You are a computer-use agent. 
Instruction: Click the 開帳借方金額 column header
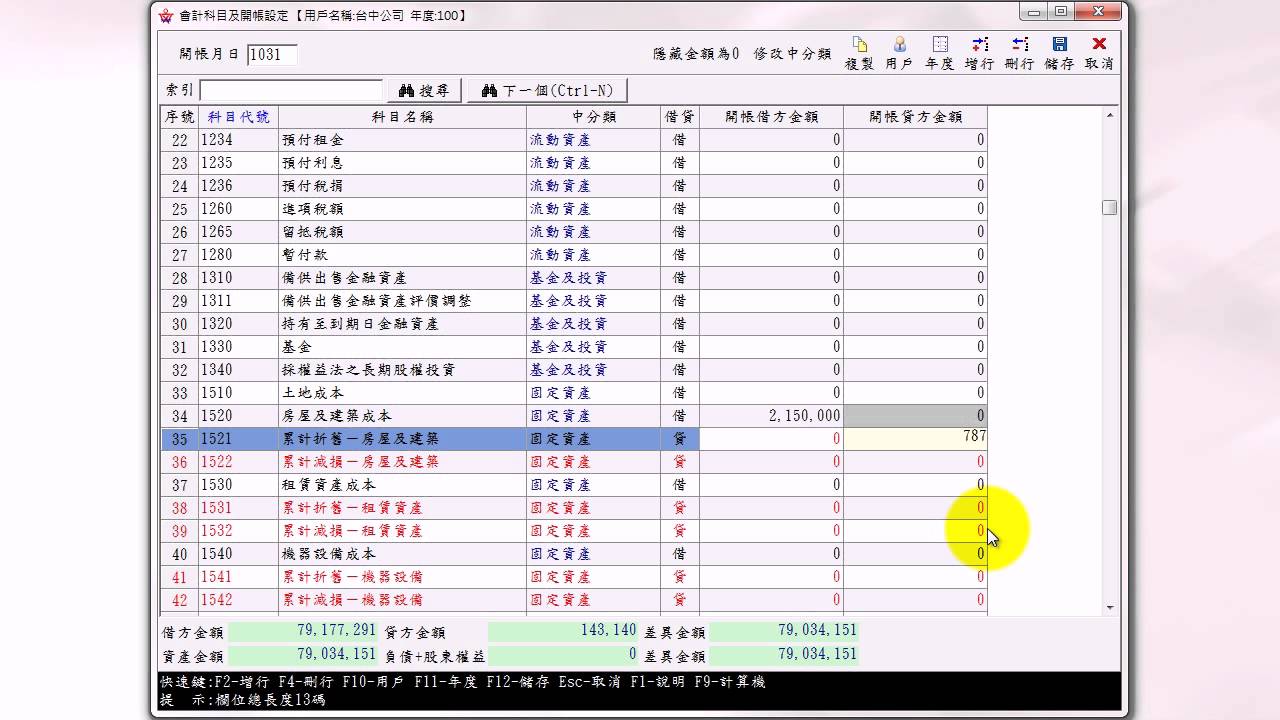point(771,117)
